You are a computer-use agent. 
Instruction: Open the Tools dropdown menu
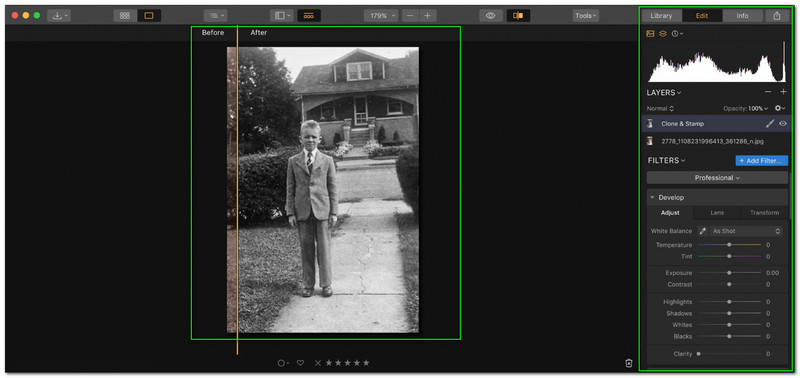tap(585, 16)
